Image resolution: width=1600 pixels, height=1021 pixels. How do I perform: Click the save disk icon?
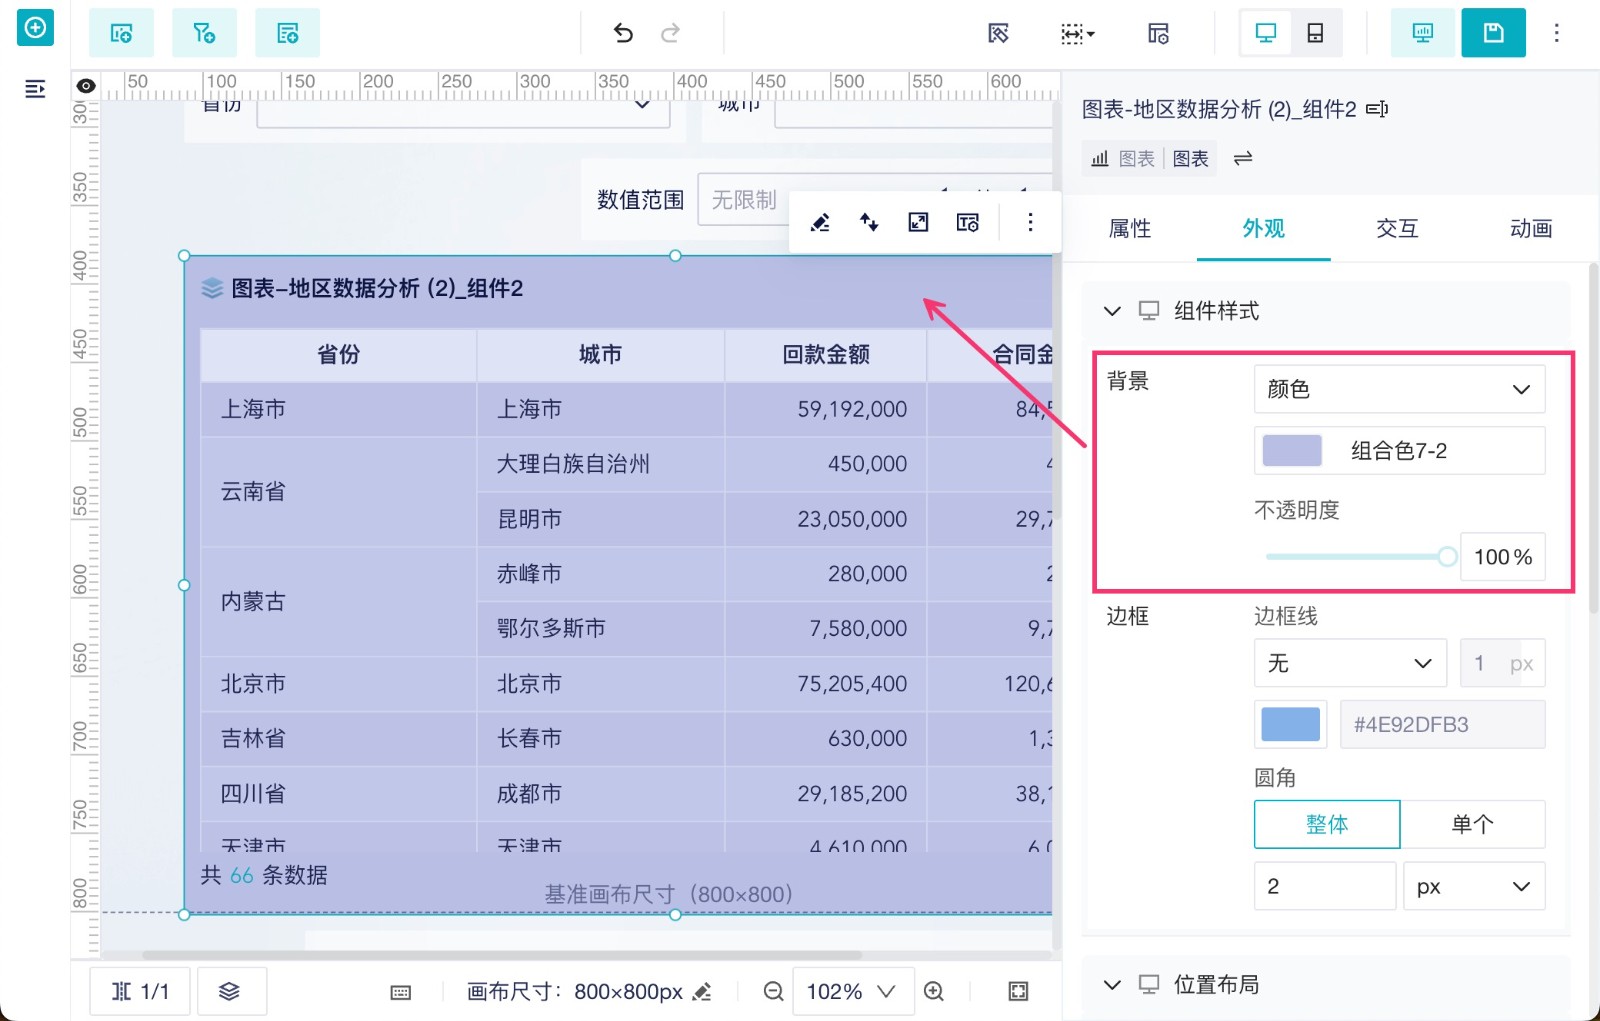(1493, 33)
